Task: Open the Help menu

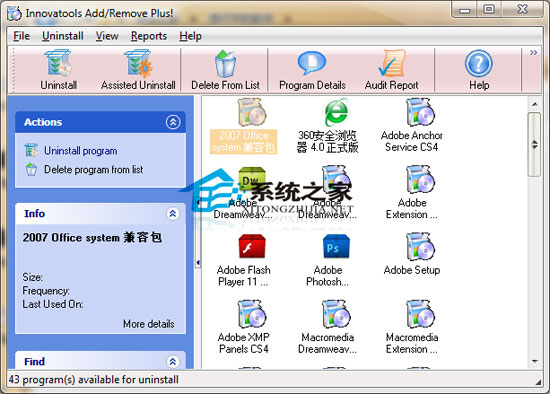Action: point(190,36)
